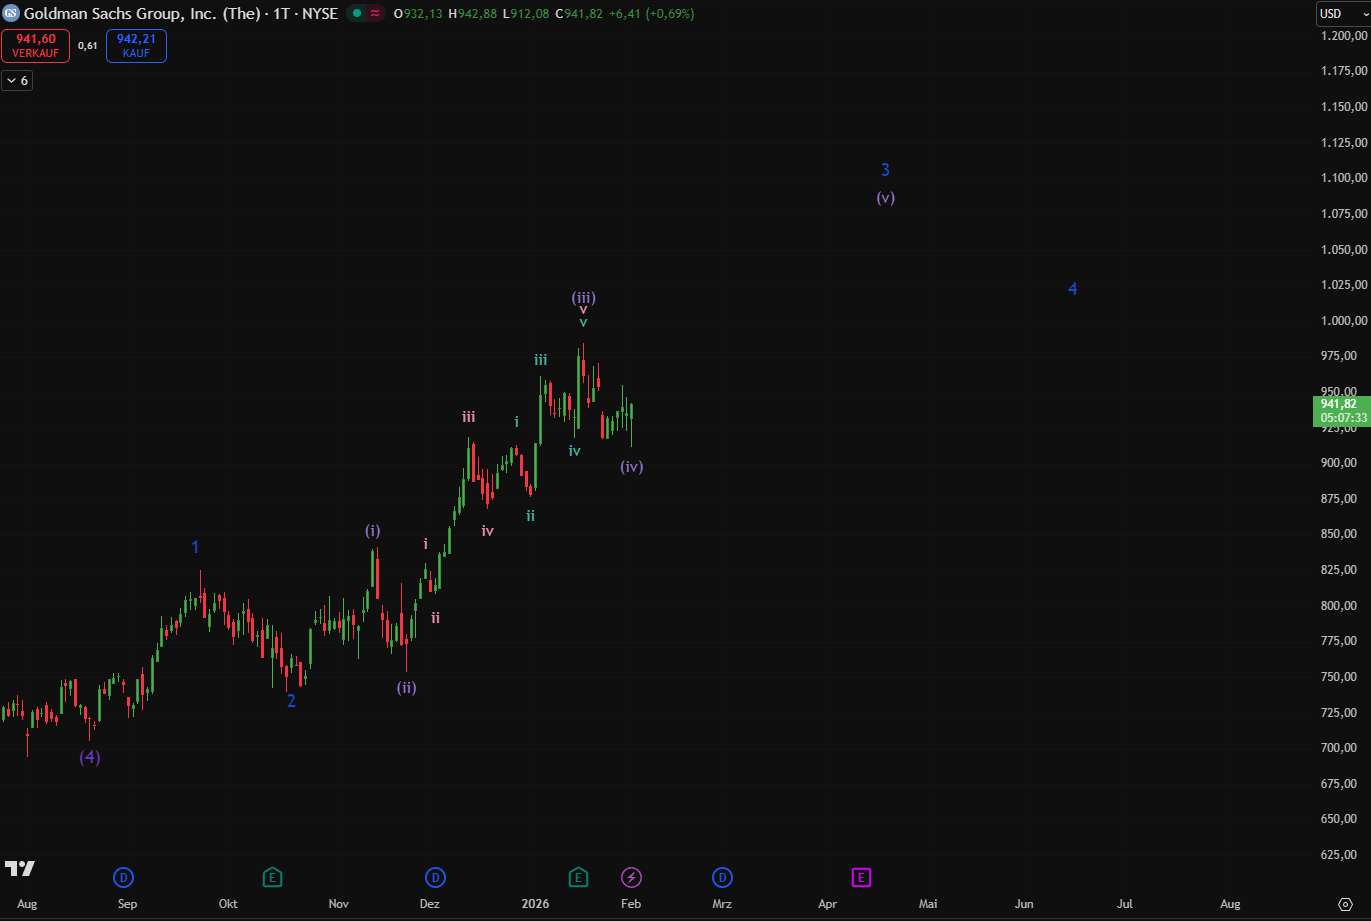Click the TradingView logo
1371x921 pixels.
coord(20,868)
